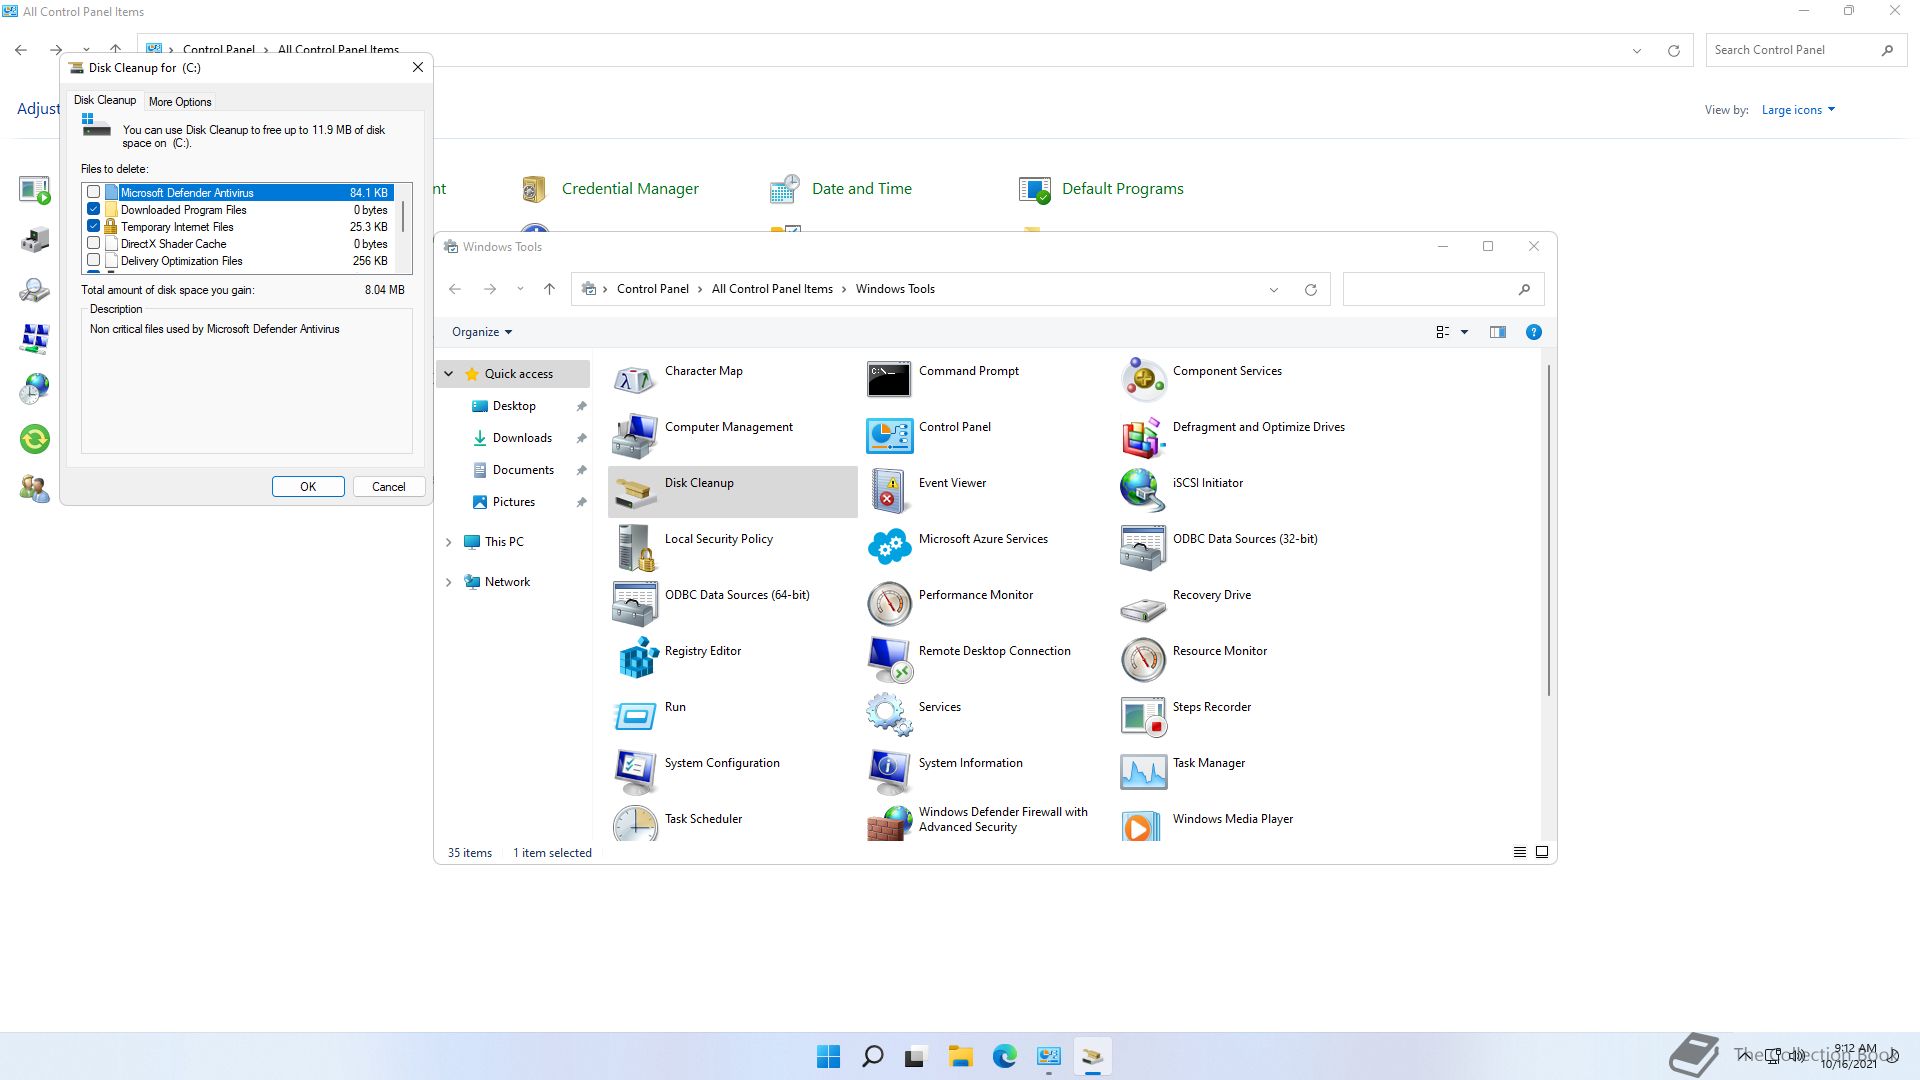This screenshot has height=1080, width=1920.
Task: Open System Configuration icon
Action: click(635, 772)
